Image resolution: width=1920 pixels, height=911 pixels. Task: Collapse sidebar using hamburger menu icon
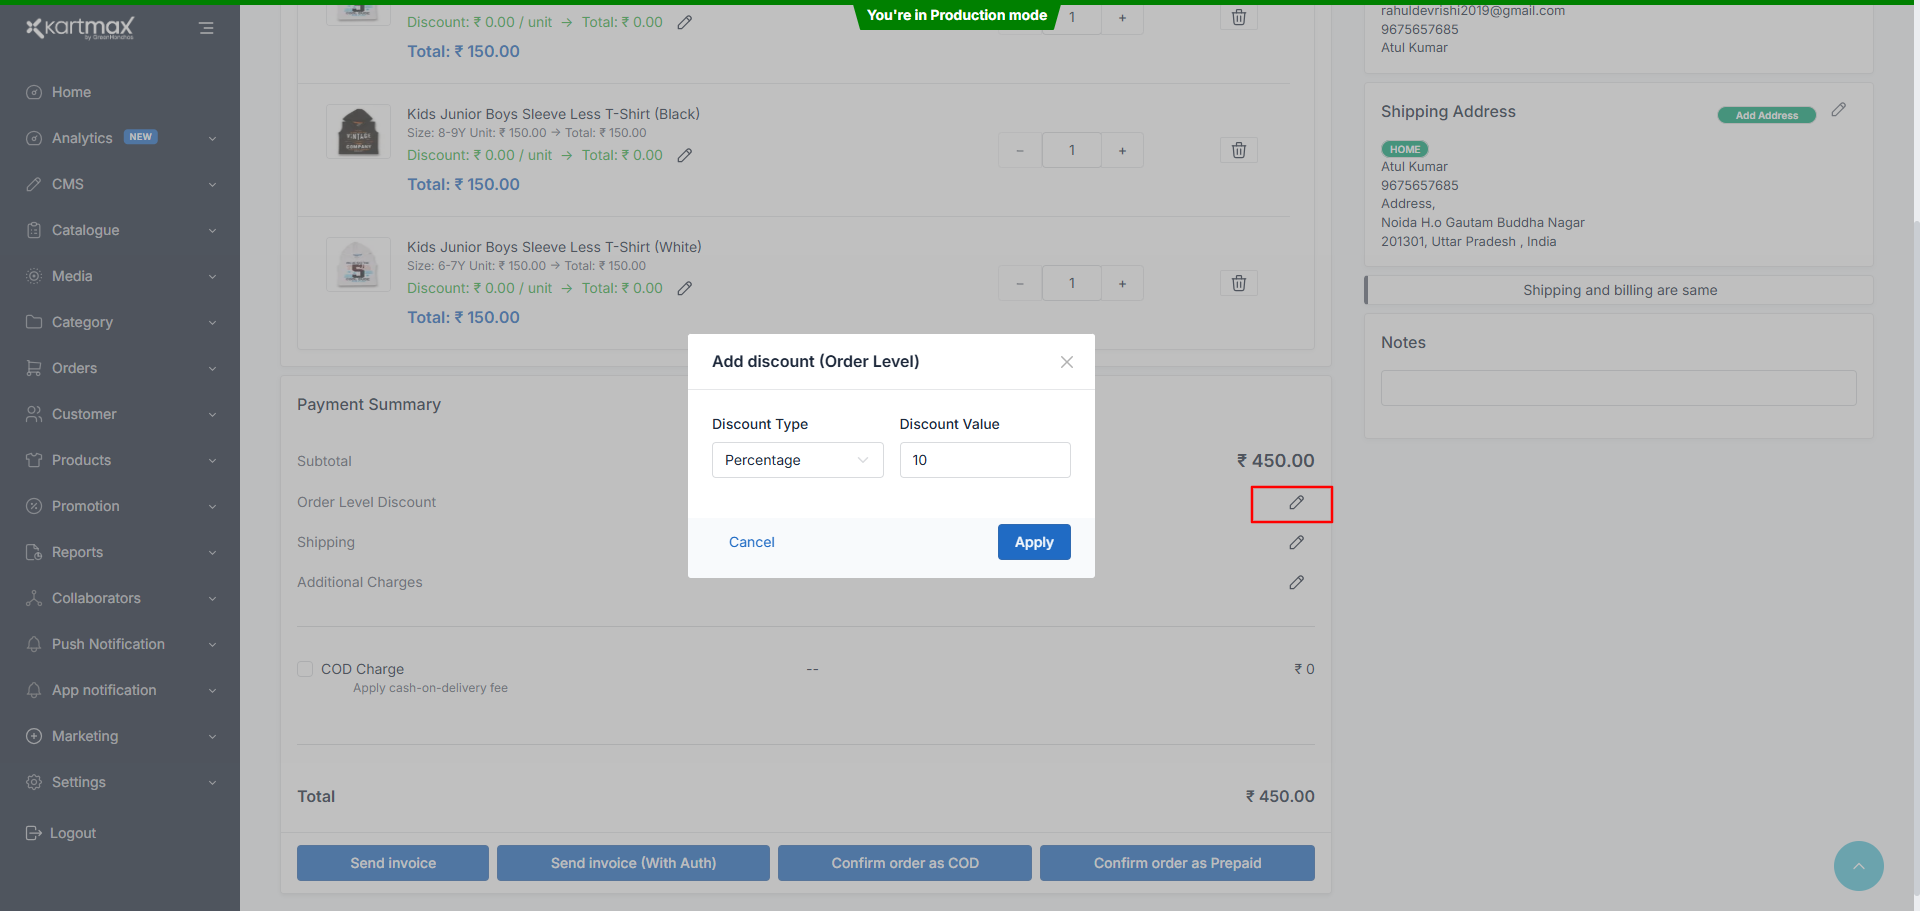206,28
